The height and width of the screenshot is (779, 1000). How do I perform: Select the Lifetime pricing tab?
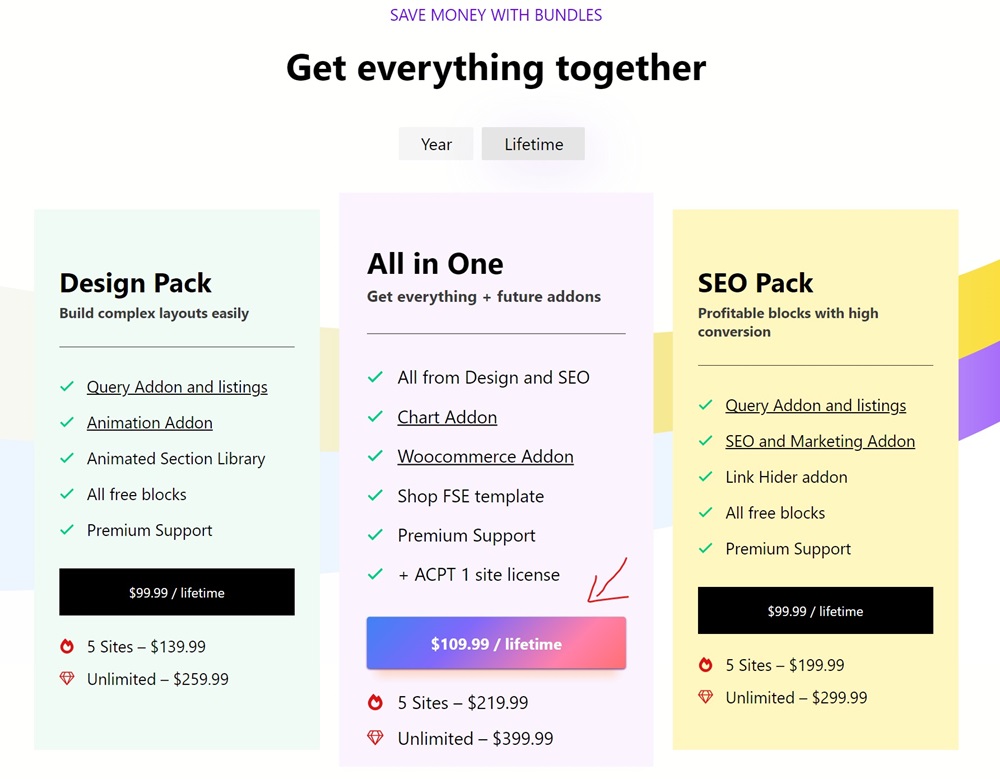[533, 144]
